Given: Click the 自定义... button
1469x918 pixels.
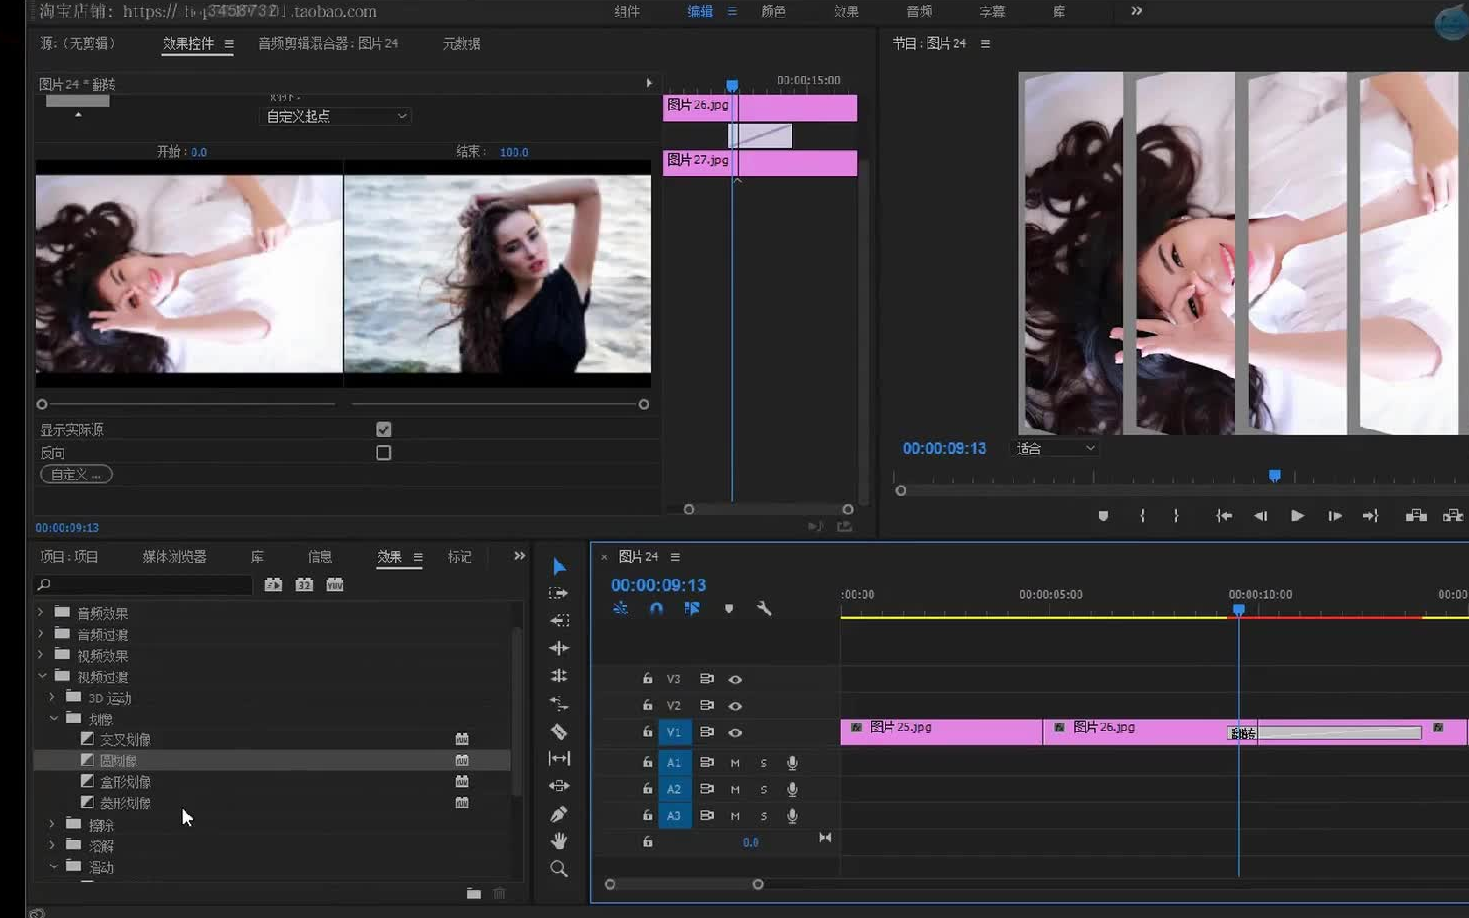Looking at the screenshot, I should [76, 474].
